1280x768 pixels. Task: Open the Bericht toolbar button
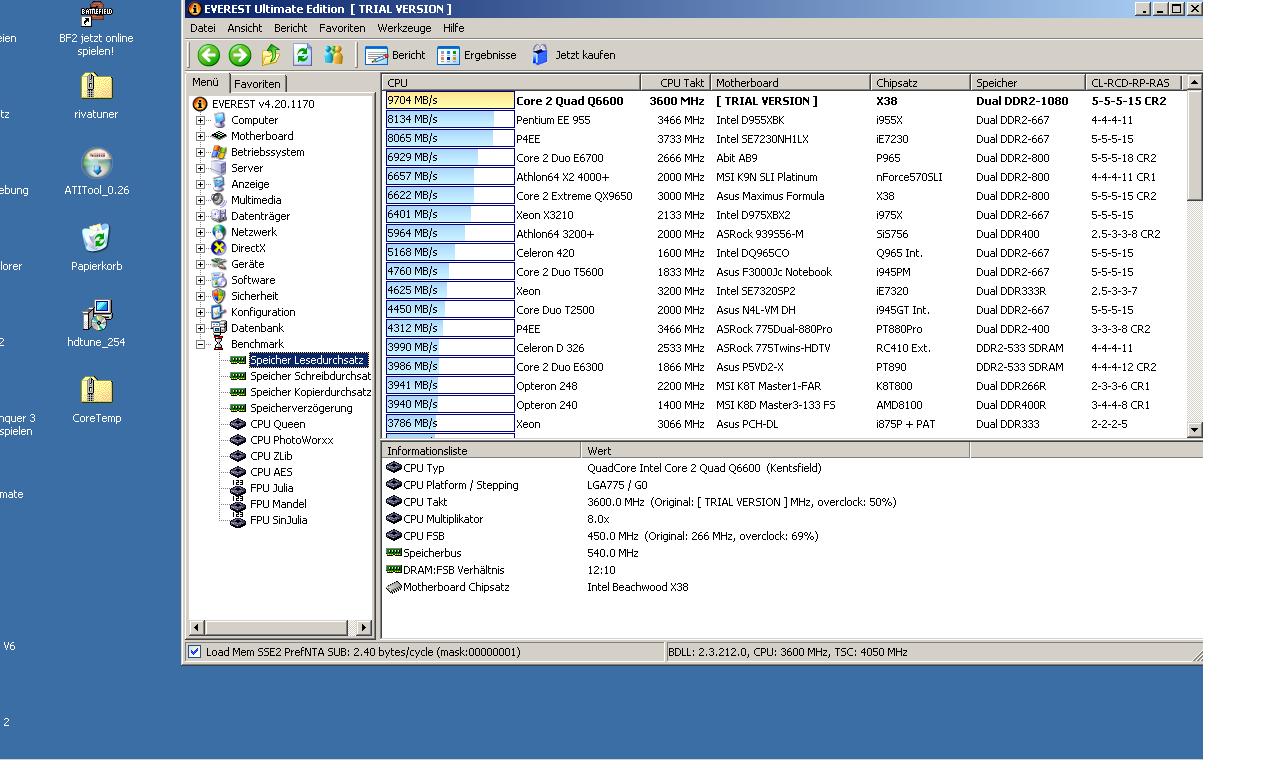[395, 55]
